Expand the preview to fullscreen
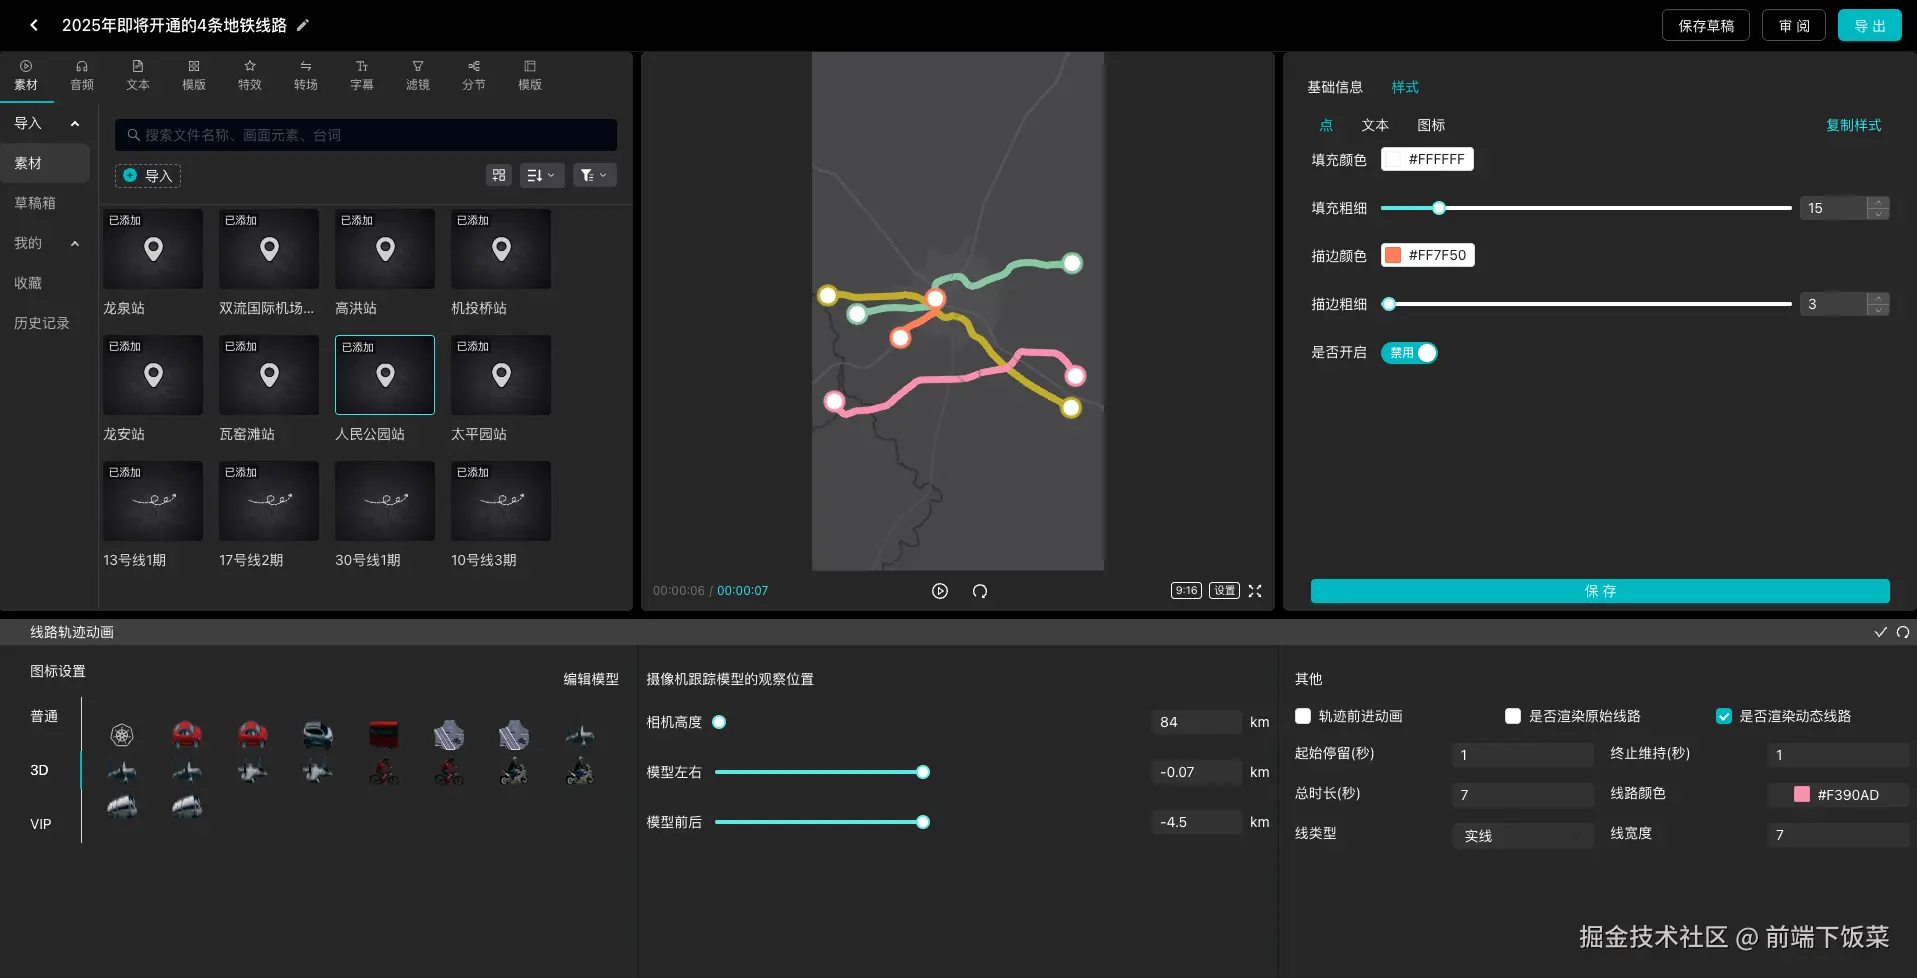The height and width of the screenshot is (978, 1917). tap(1255, 591)
